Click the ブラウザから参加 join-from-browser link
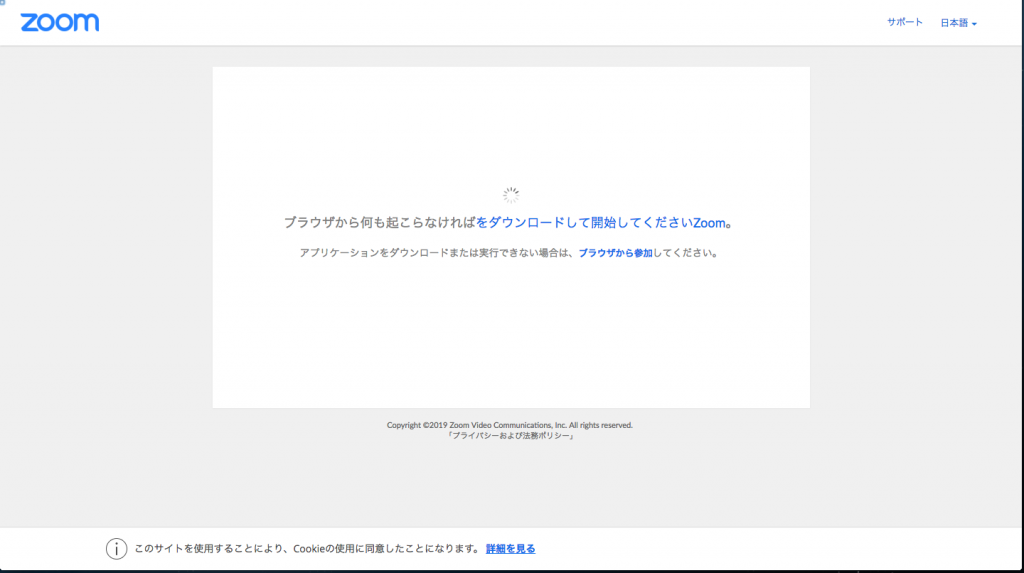 [x=615, y=253]
